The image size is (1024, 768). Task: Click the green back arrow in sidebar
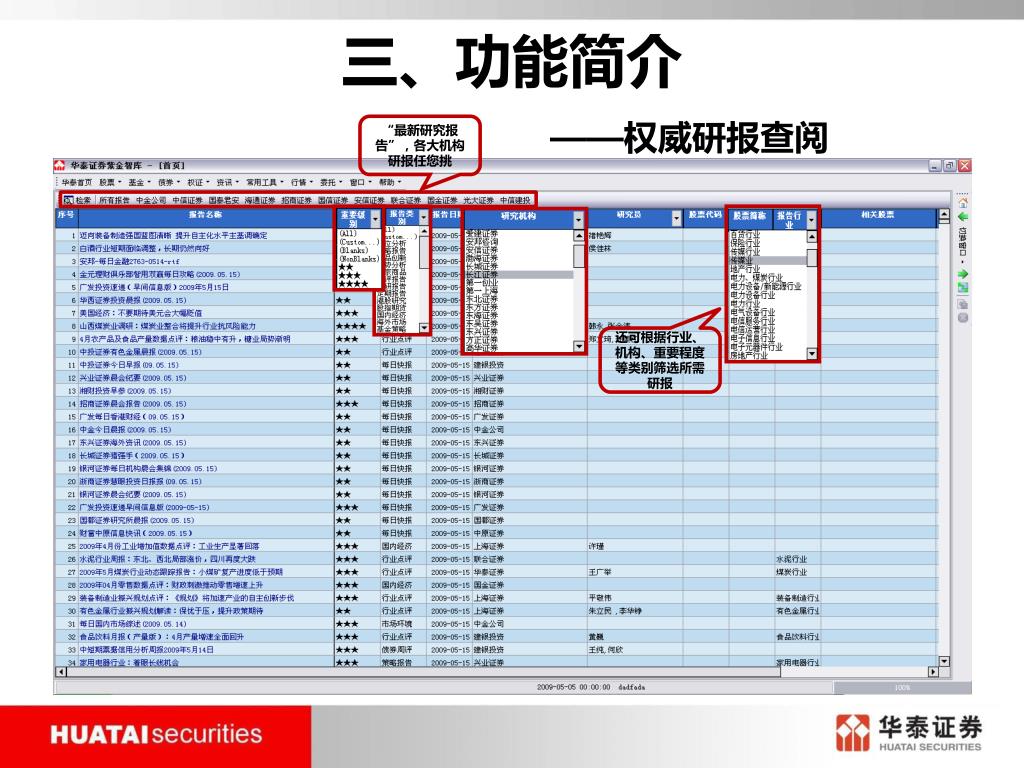point(963,217)
